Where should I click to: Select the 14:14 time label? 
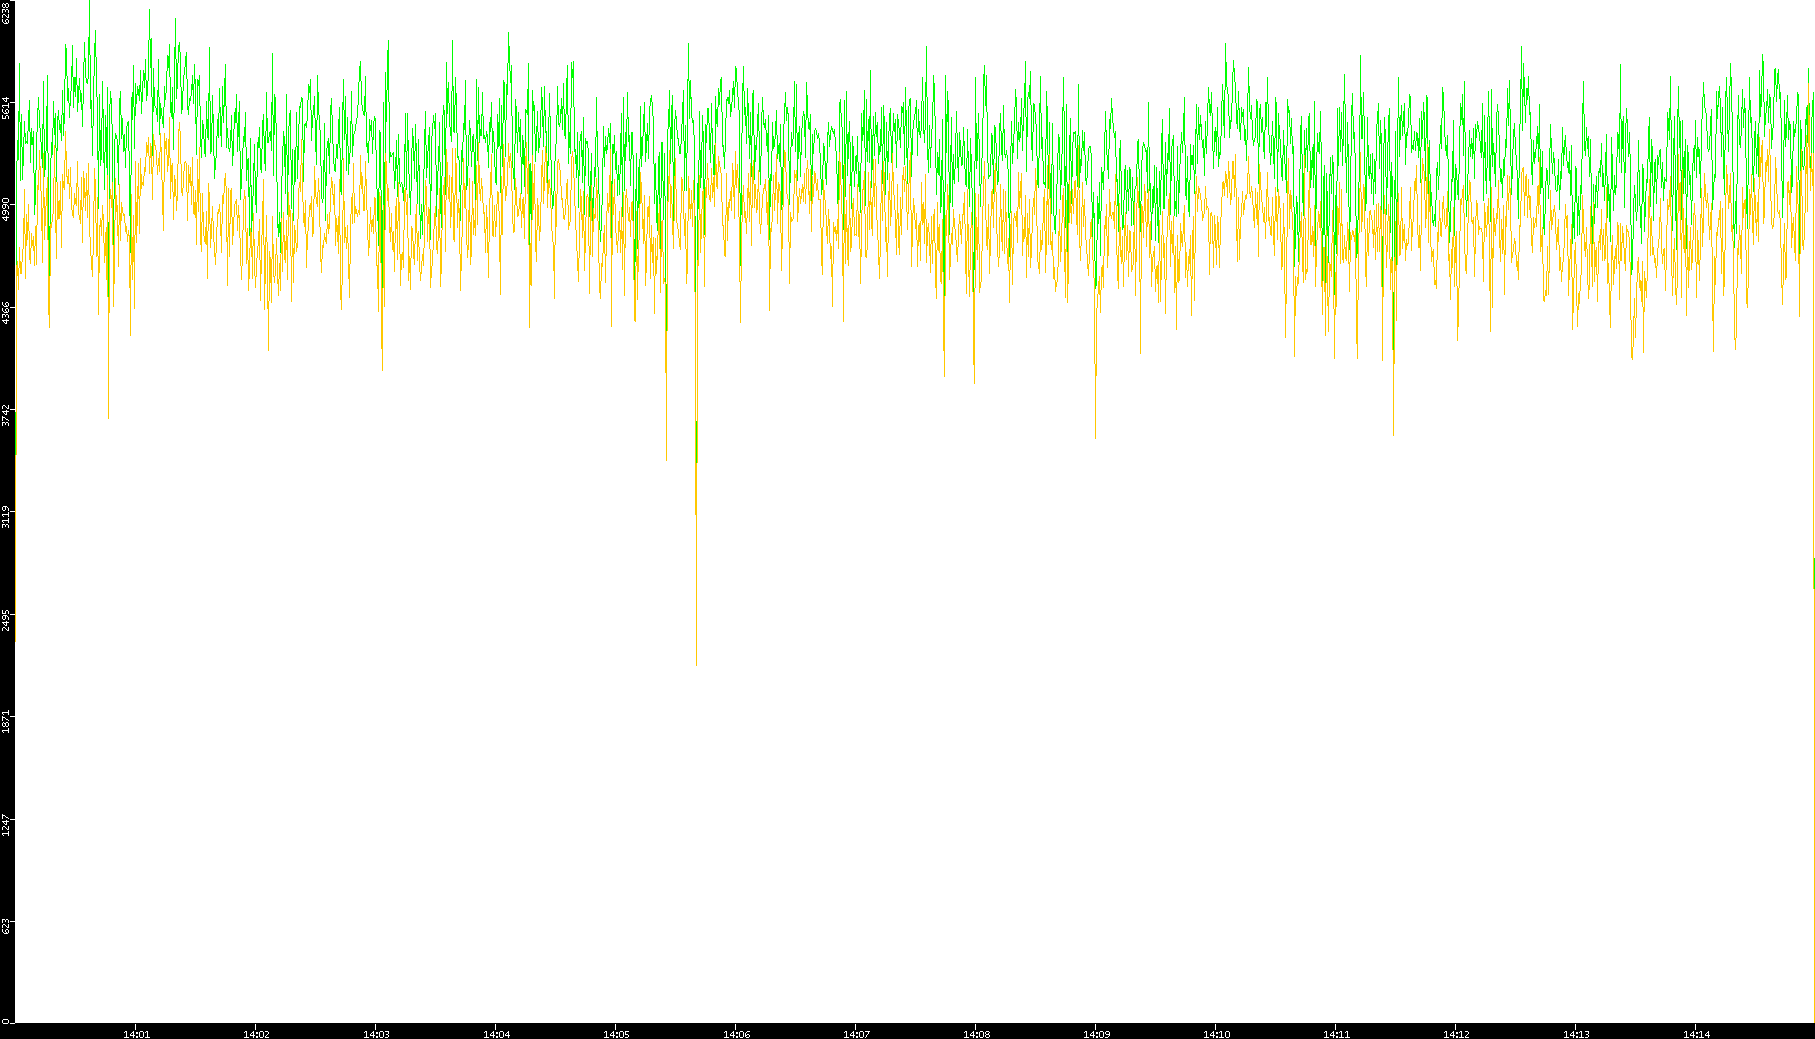(1696, 1034)
